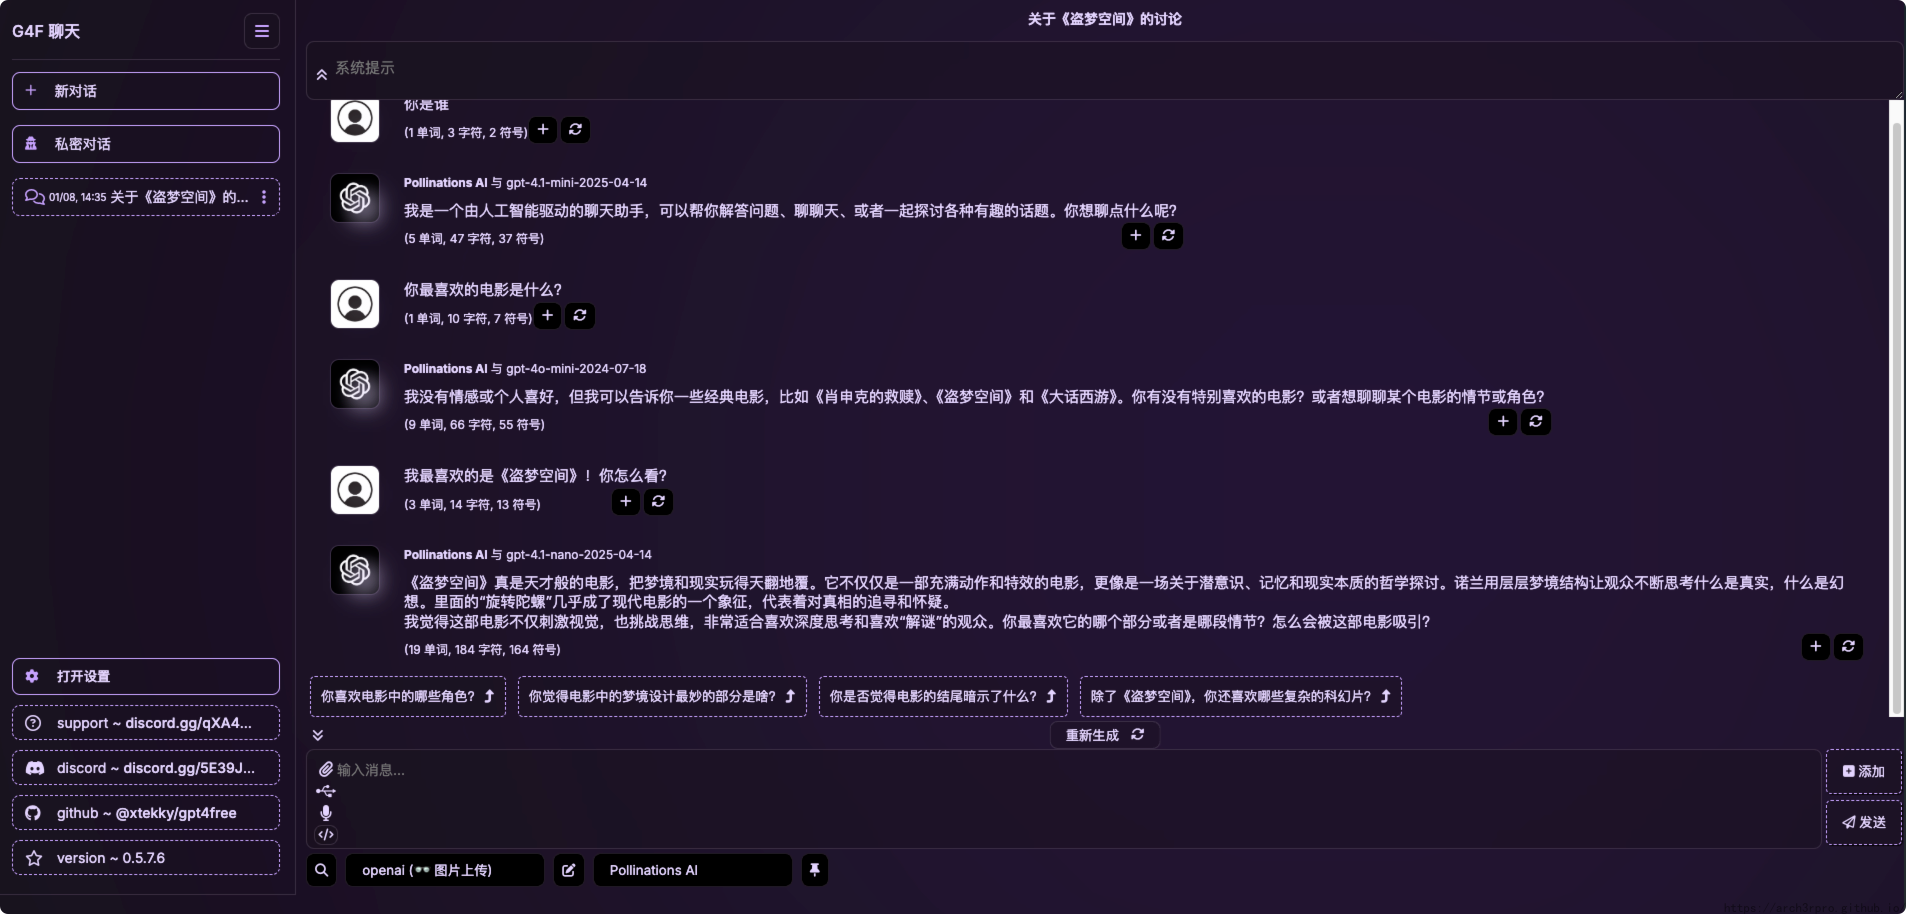Click refresh icon on gpt-4o-mini reply
Screen dimensions: 1906x914
coord(1536,422)
